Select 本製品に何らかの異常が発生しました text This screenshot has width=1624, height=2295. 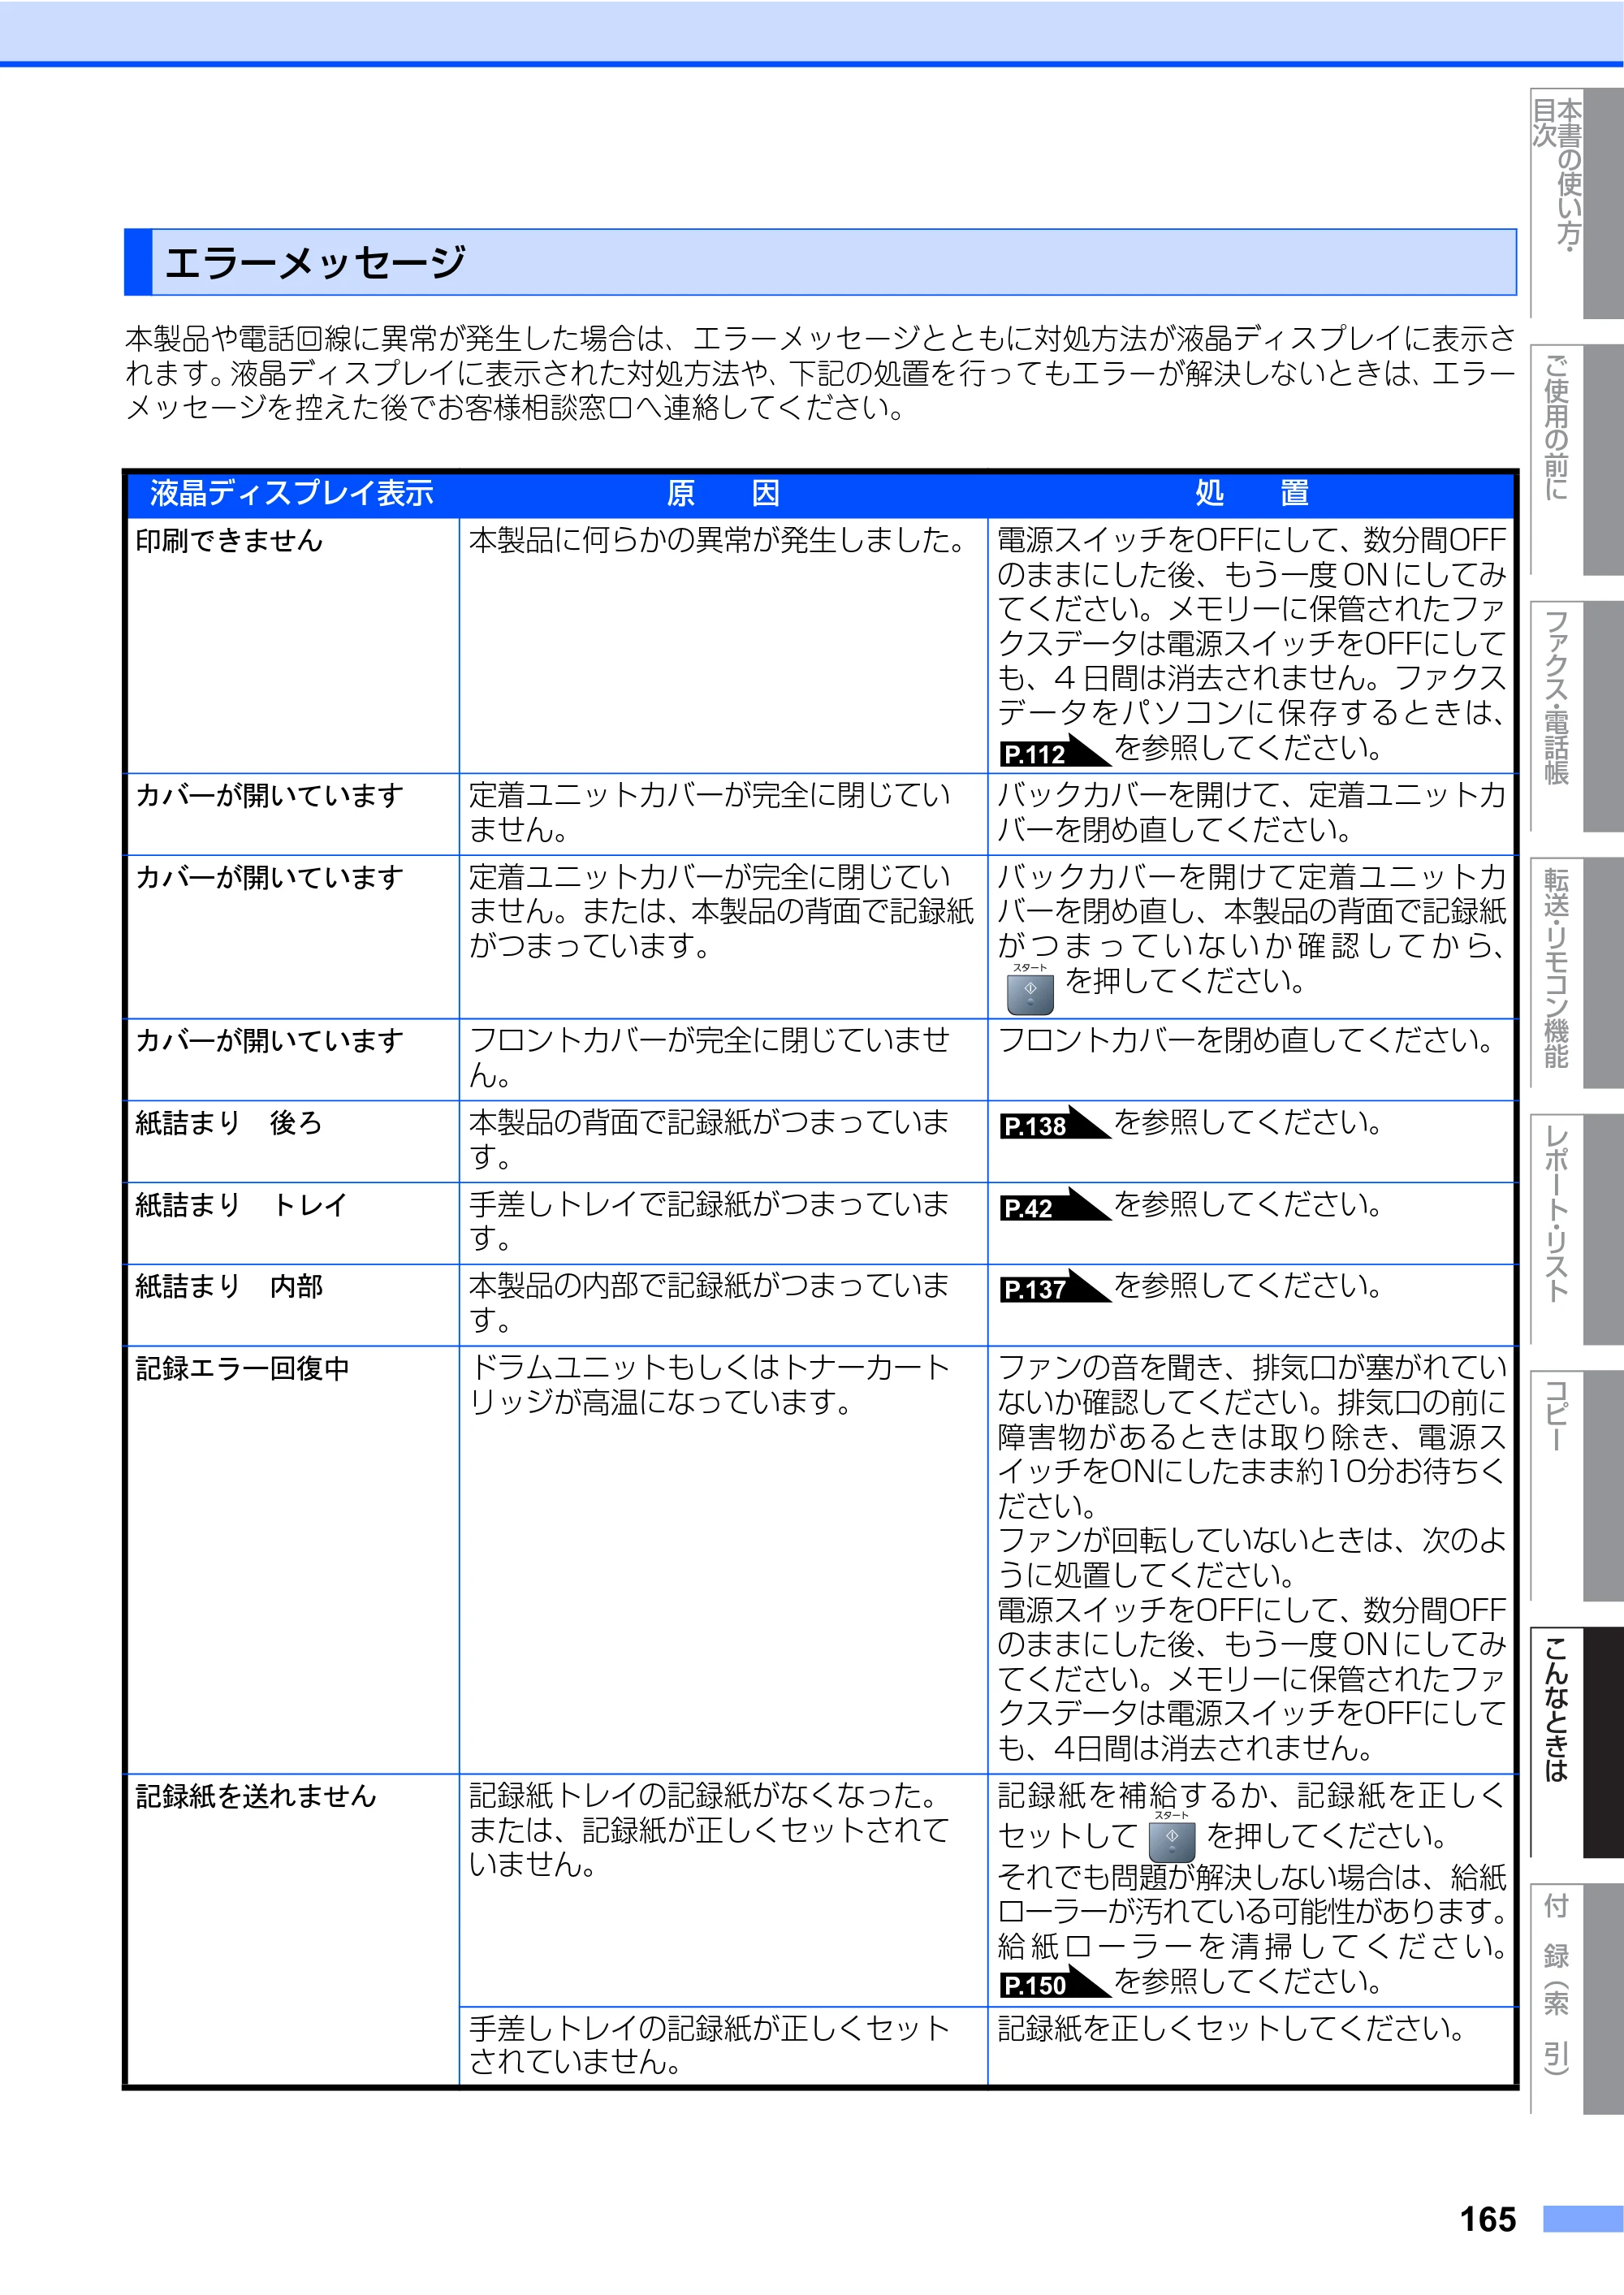click(x=716, y=541)
